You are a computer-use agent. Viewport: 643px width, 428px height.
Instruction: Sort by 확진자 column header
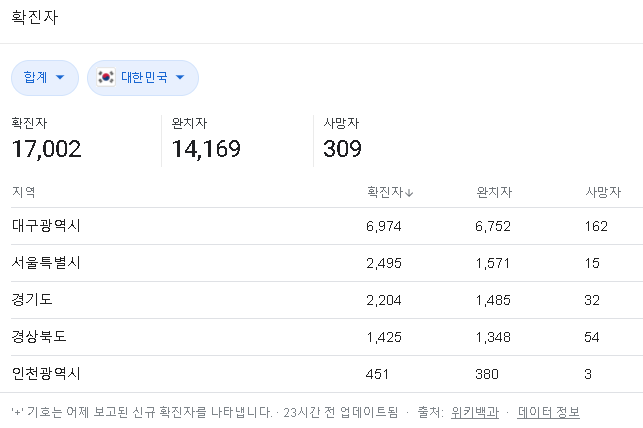[x=385, y=192]
